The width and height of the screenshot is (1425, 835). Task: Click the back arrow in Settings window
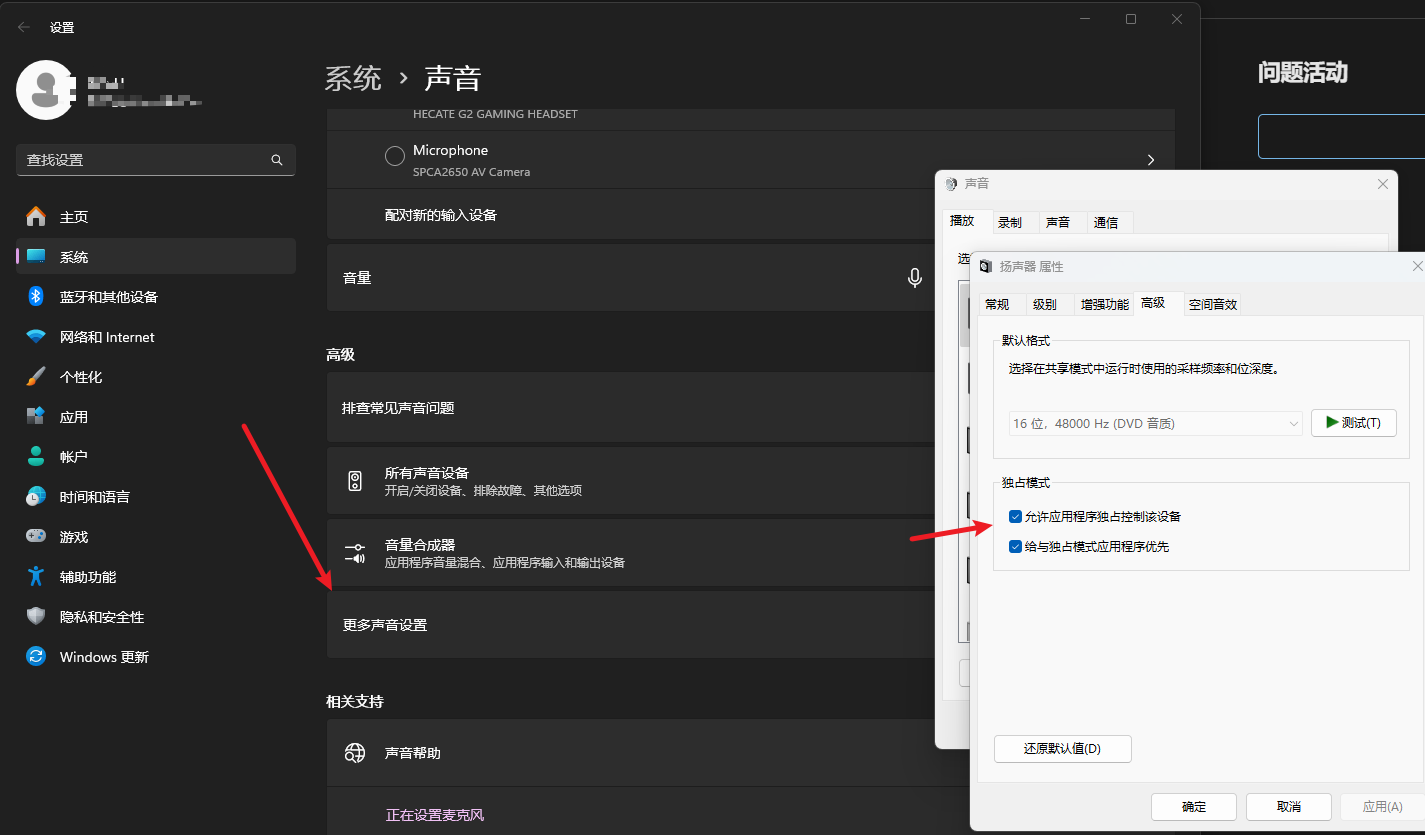click(x=24, y=27)
